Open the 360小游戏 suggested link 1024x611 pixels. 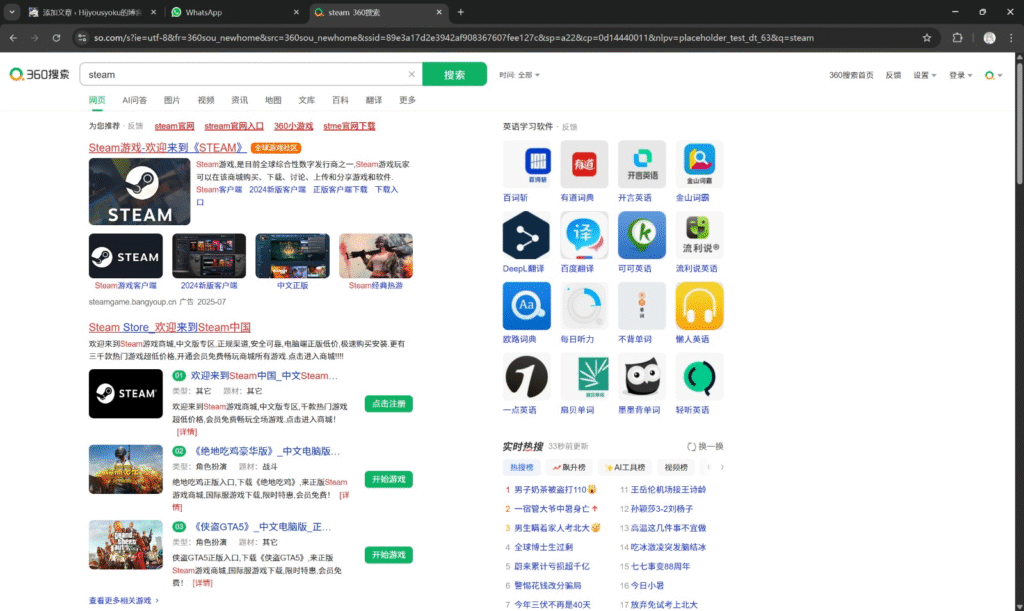coord(293,126)
